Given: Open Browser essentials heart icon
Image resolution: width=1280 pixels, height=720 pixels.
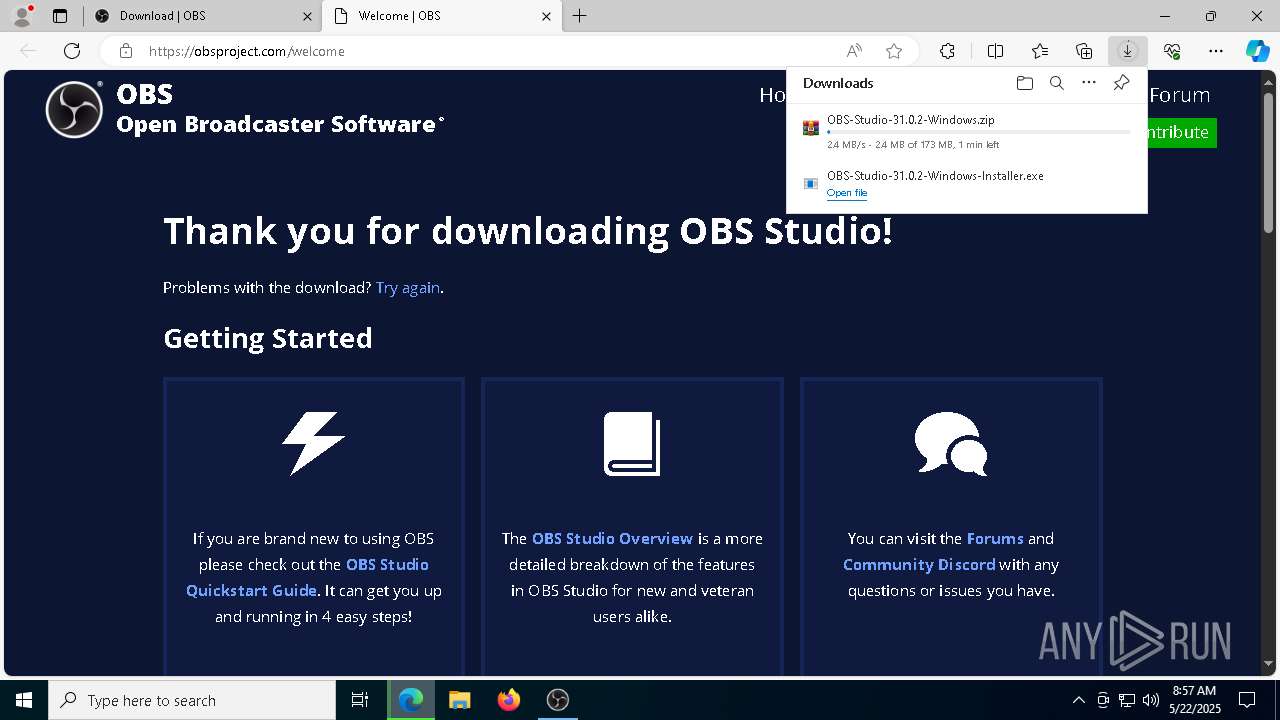Looking at the screenshot, I should [x=1172, y=51].
